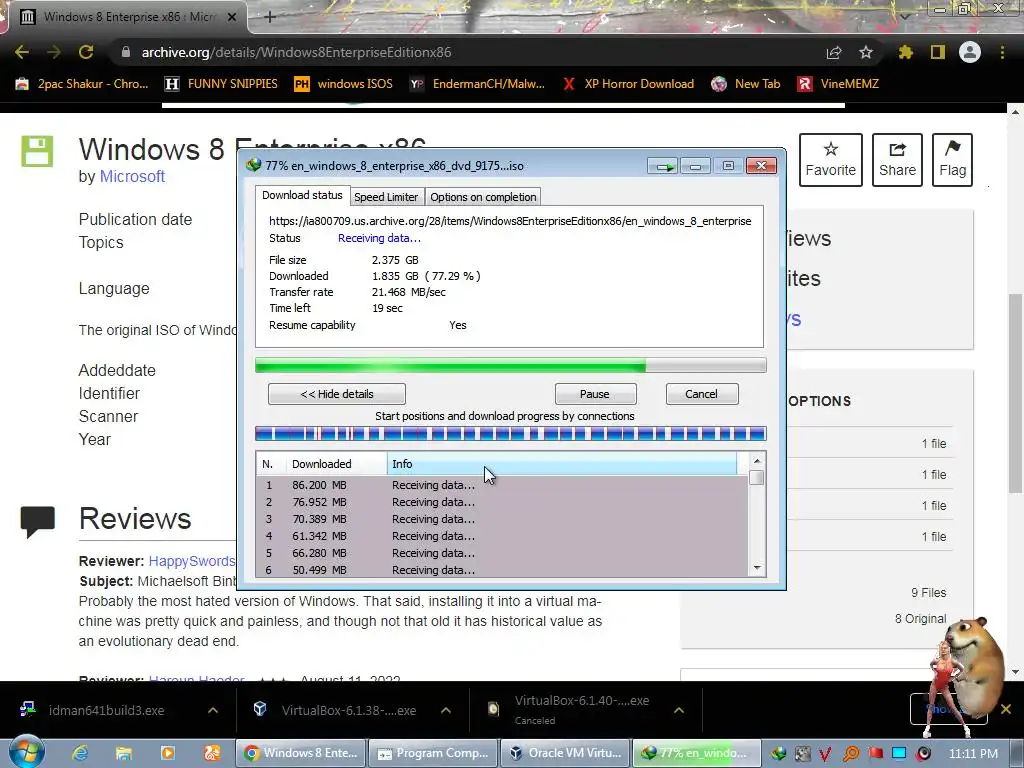The height and width of the screenshot is (768, 1024).
Task: Click the green arrow icon in dialog title bar
Action: pos(664,167)
